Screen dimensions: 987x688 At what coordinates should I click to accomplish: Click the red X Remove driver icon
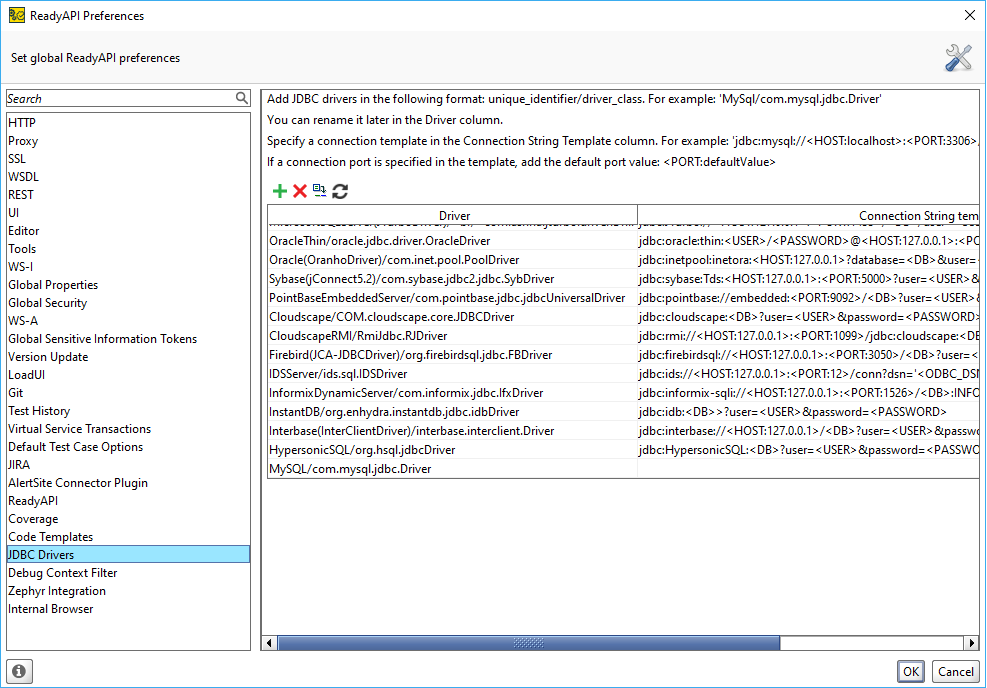click(300, 191)
